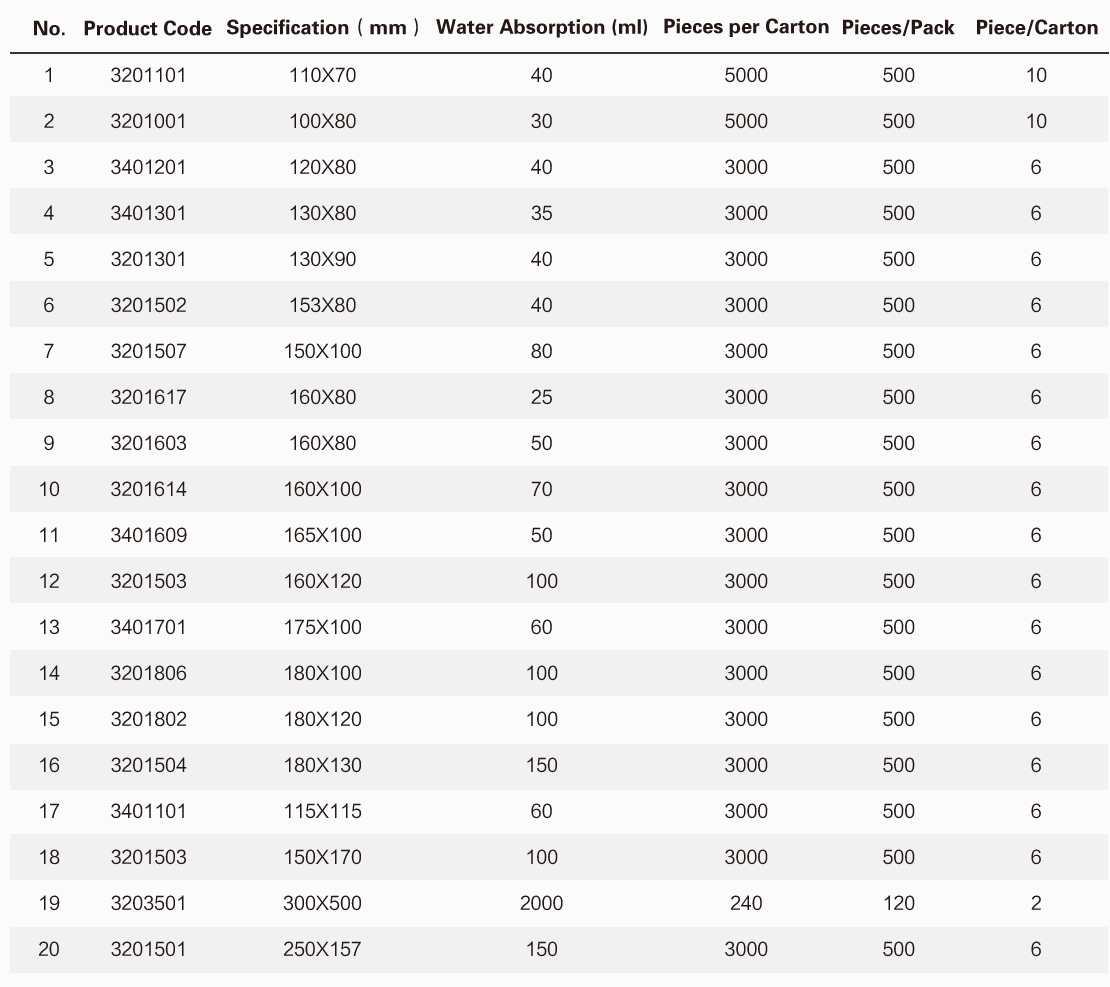Select product code 3401301
The height and width of the screenshot is (987, 1110).
[148, 213]
